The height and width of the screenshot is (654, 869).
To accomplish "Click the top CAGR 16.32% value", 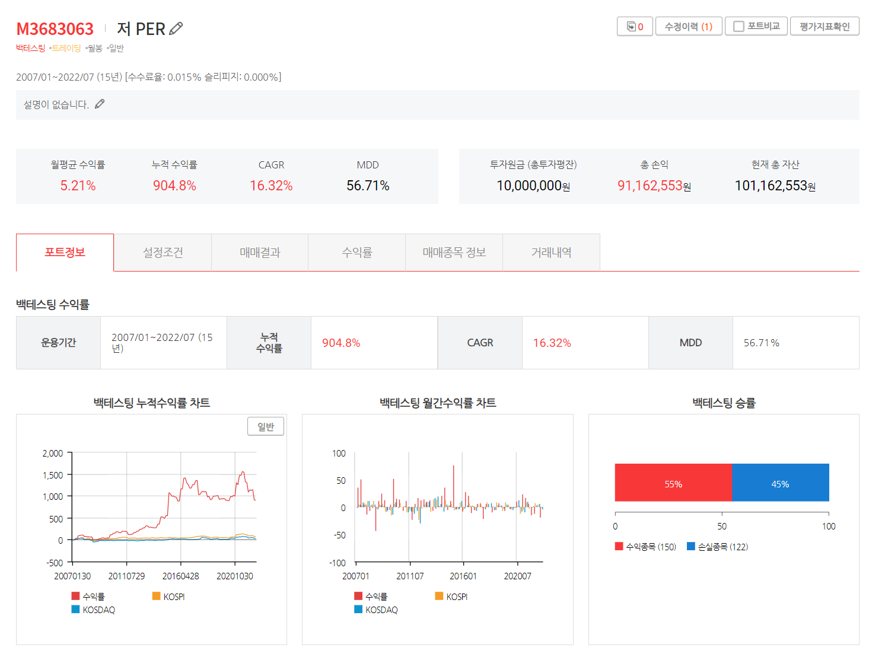I will tap(271, 185).
